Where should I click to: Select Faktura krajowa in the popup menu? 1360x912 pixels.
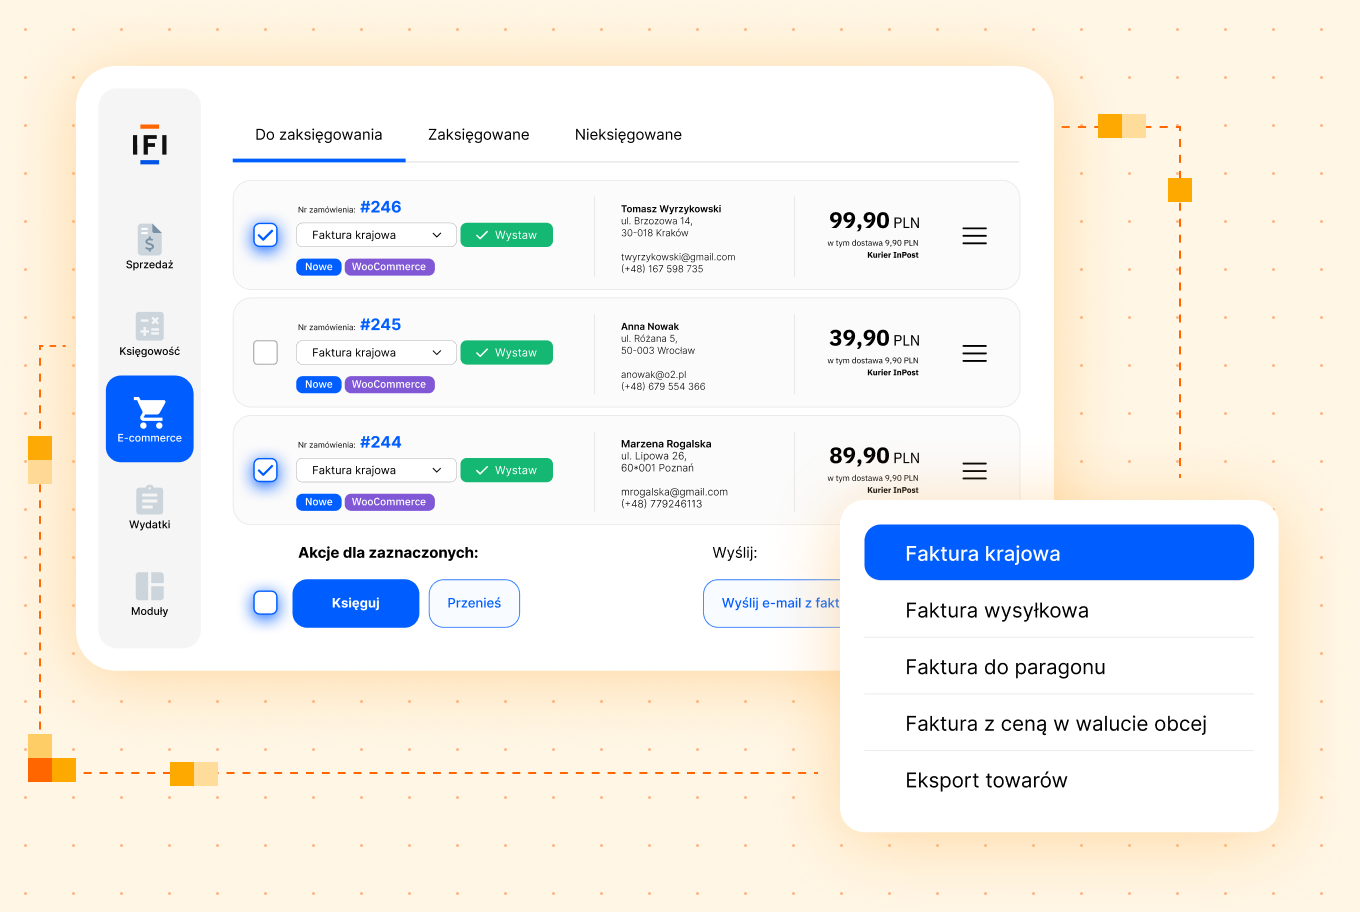(x=1059, y=553)
